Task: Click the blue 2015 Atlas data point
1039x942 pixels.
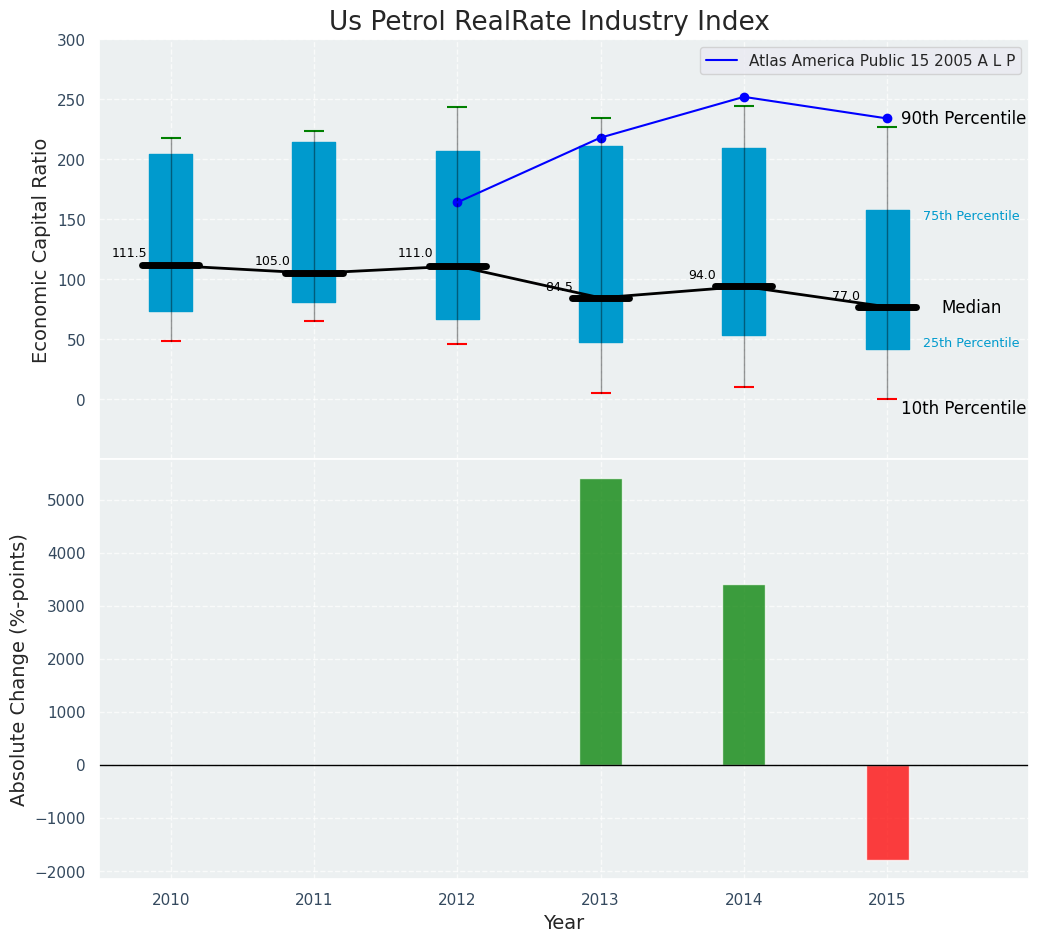Action: (887, 118)
